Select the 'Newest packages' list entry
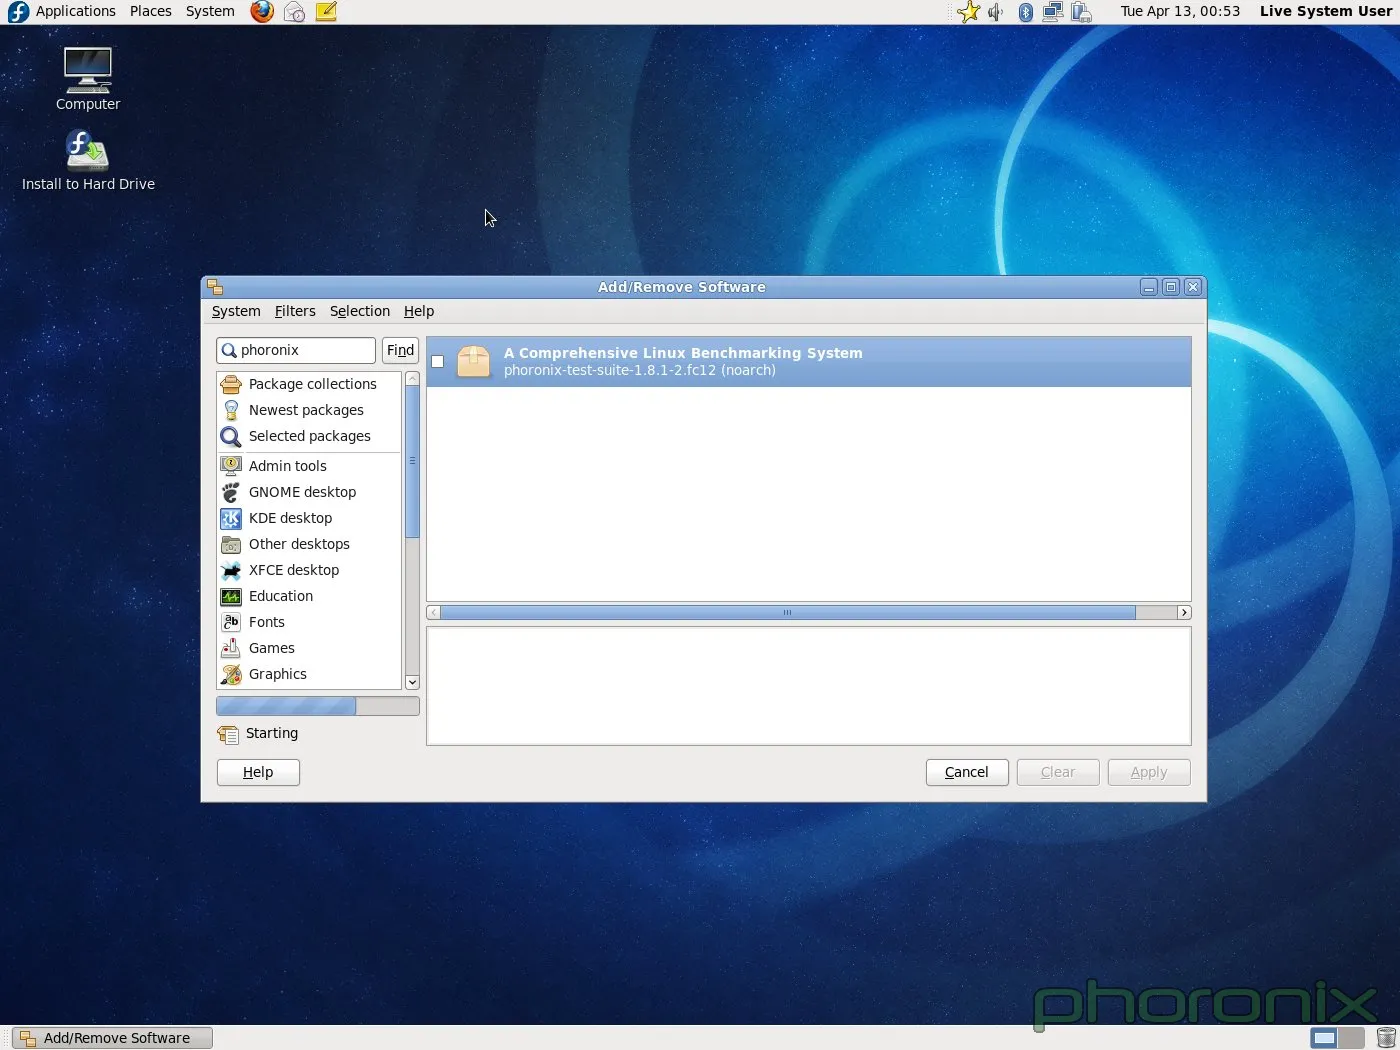 309,410
